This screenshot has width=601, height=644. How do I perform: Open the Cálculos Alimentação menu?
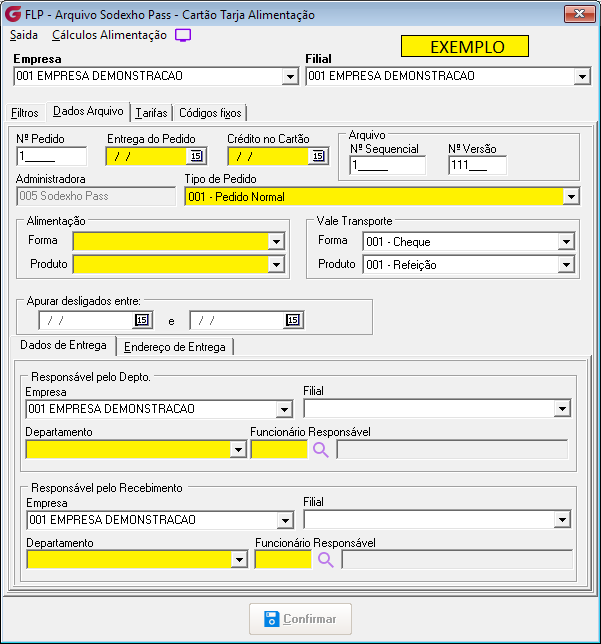click(109, 35)
